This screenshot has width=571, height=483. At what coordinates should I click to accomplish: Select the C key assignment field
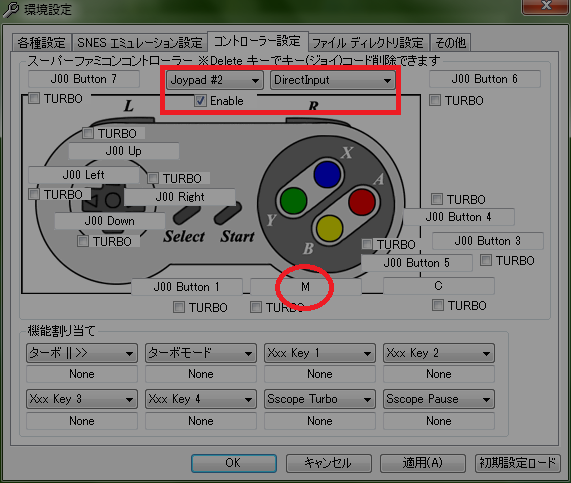tap(439, 286)
